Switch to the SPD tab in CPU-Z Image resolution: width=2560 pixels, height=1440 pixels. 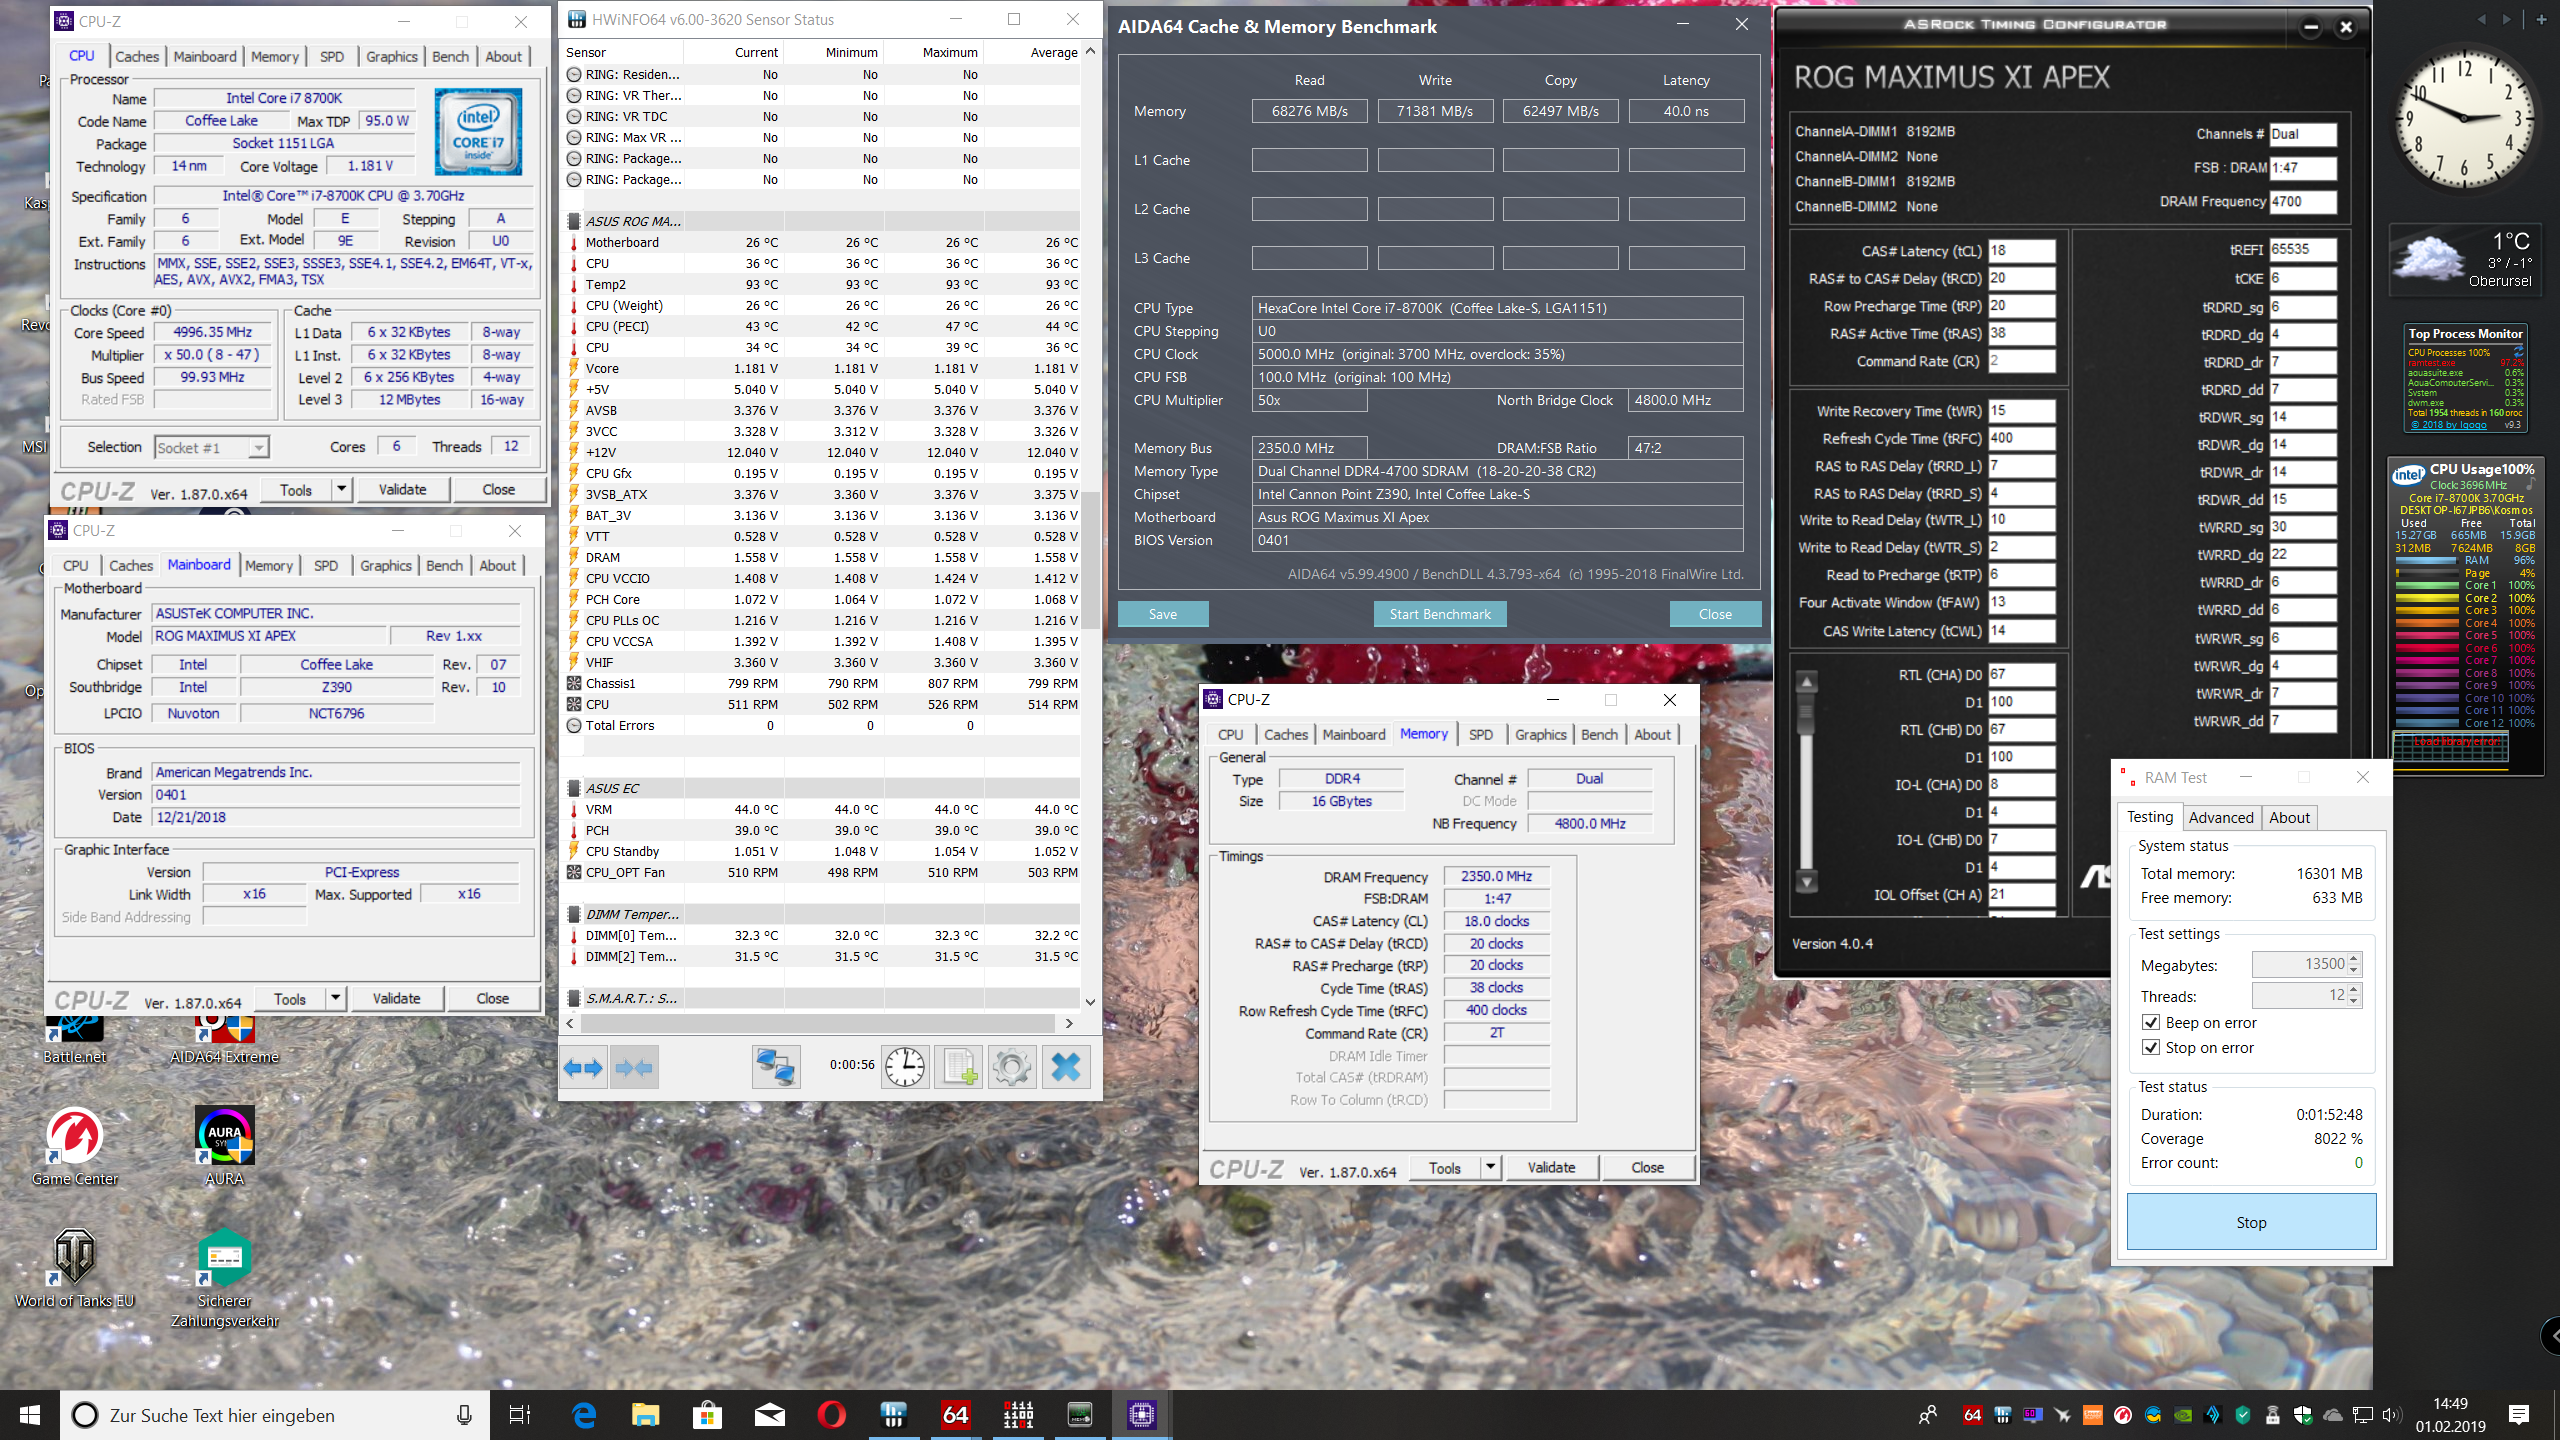coord(1481,734)
